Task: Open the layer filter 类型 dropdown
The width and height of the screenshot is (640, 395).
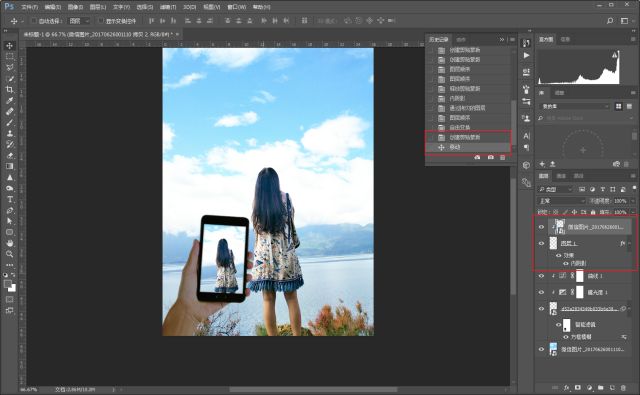Action: click(556, 189)
